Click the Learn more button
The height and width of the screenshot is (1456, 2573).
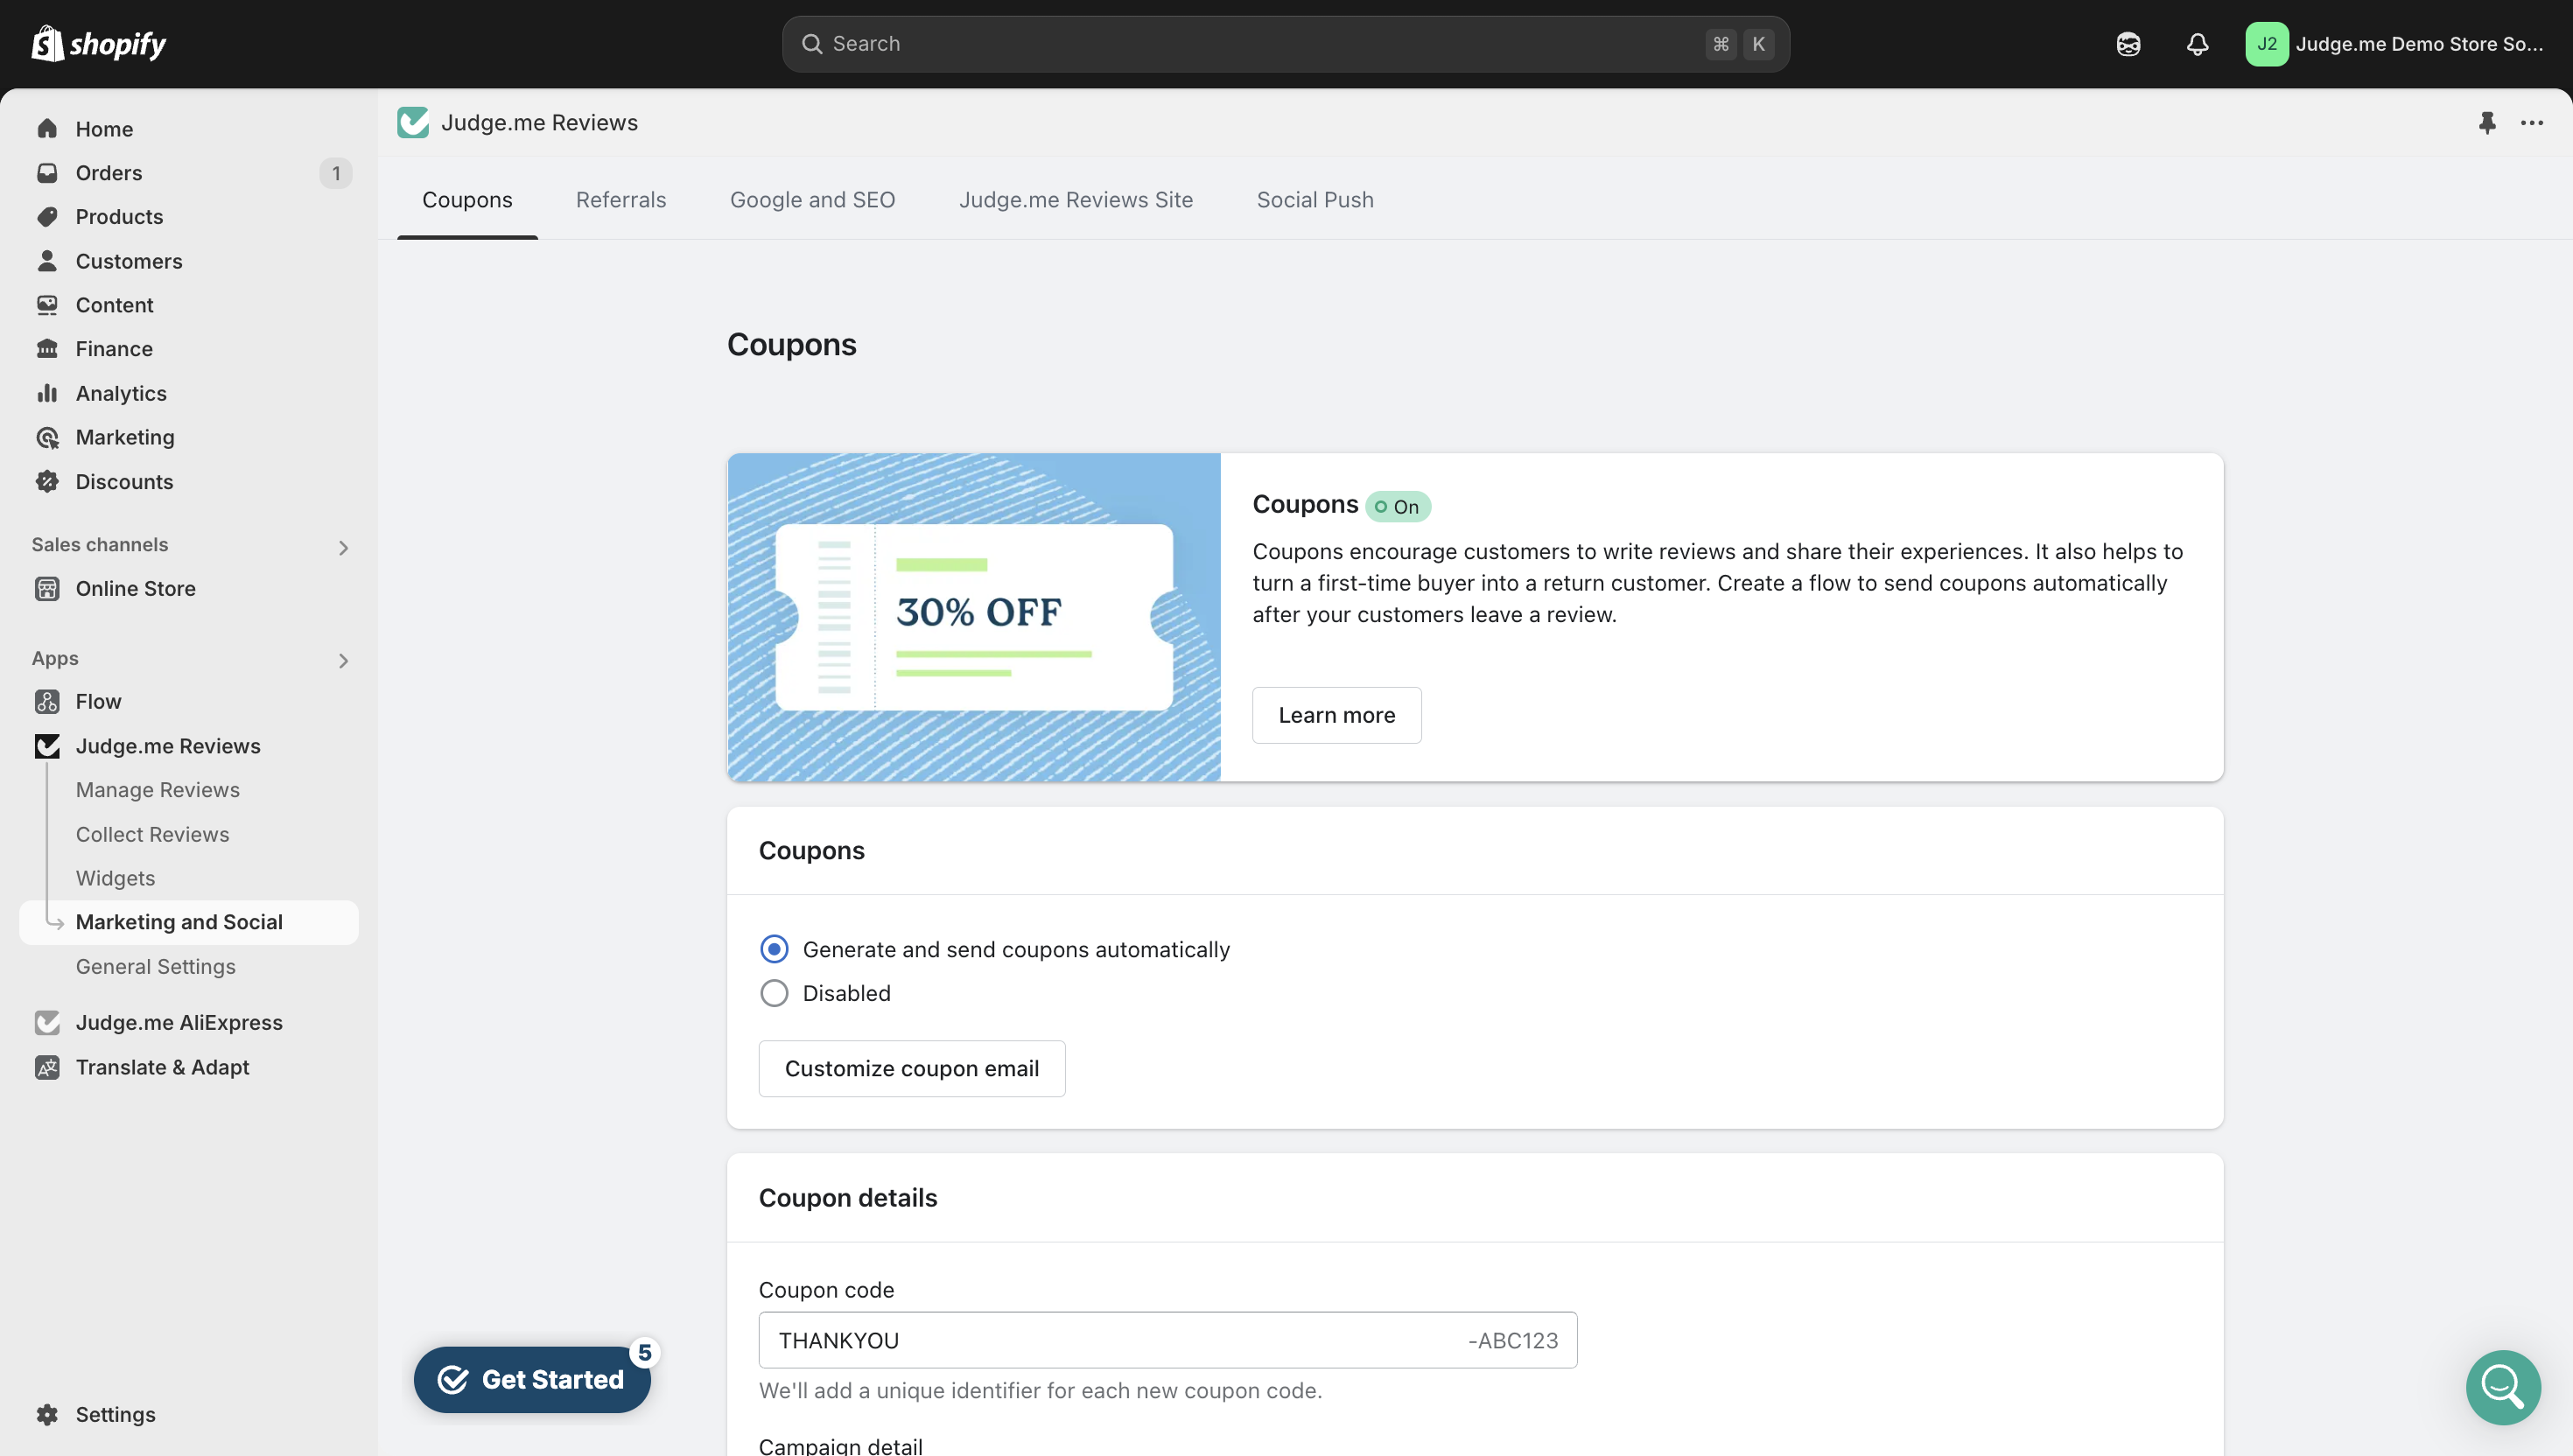(1336, 715)
